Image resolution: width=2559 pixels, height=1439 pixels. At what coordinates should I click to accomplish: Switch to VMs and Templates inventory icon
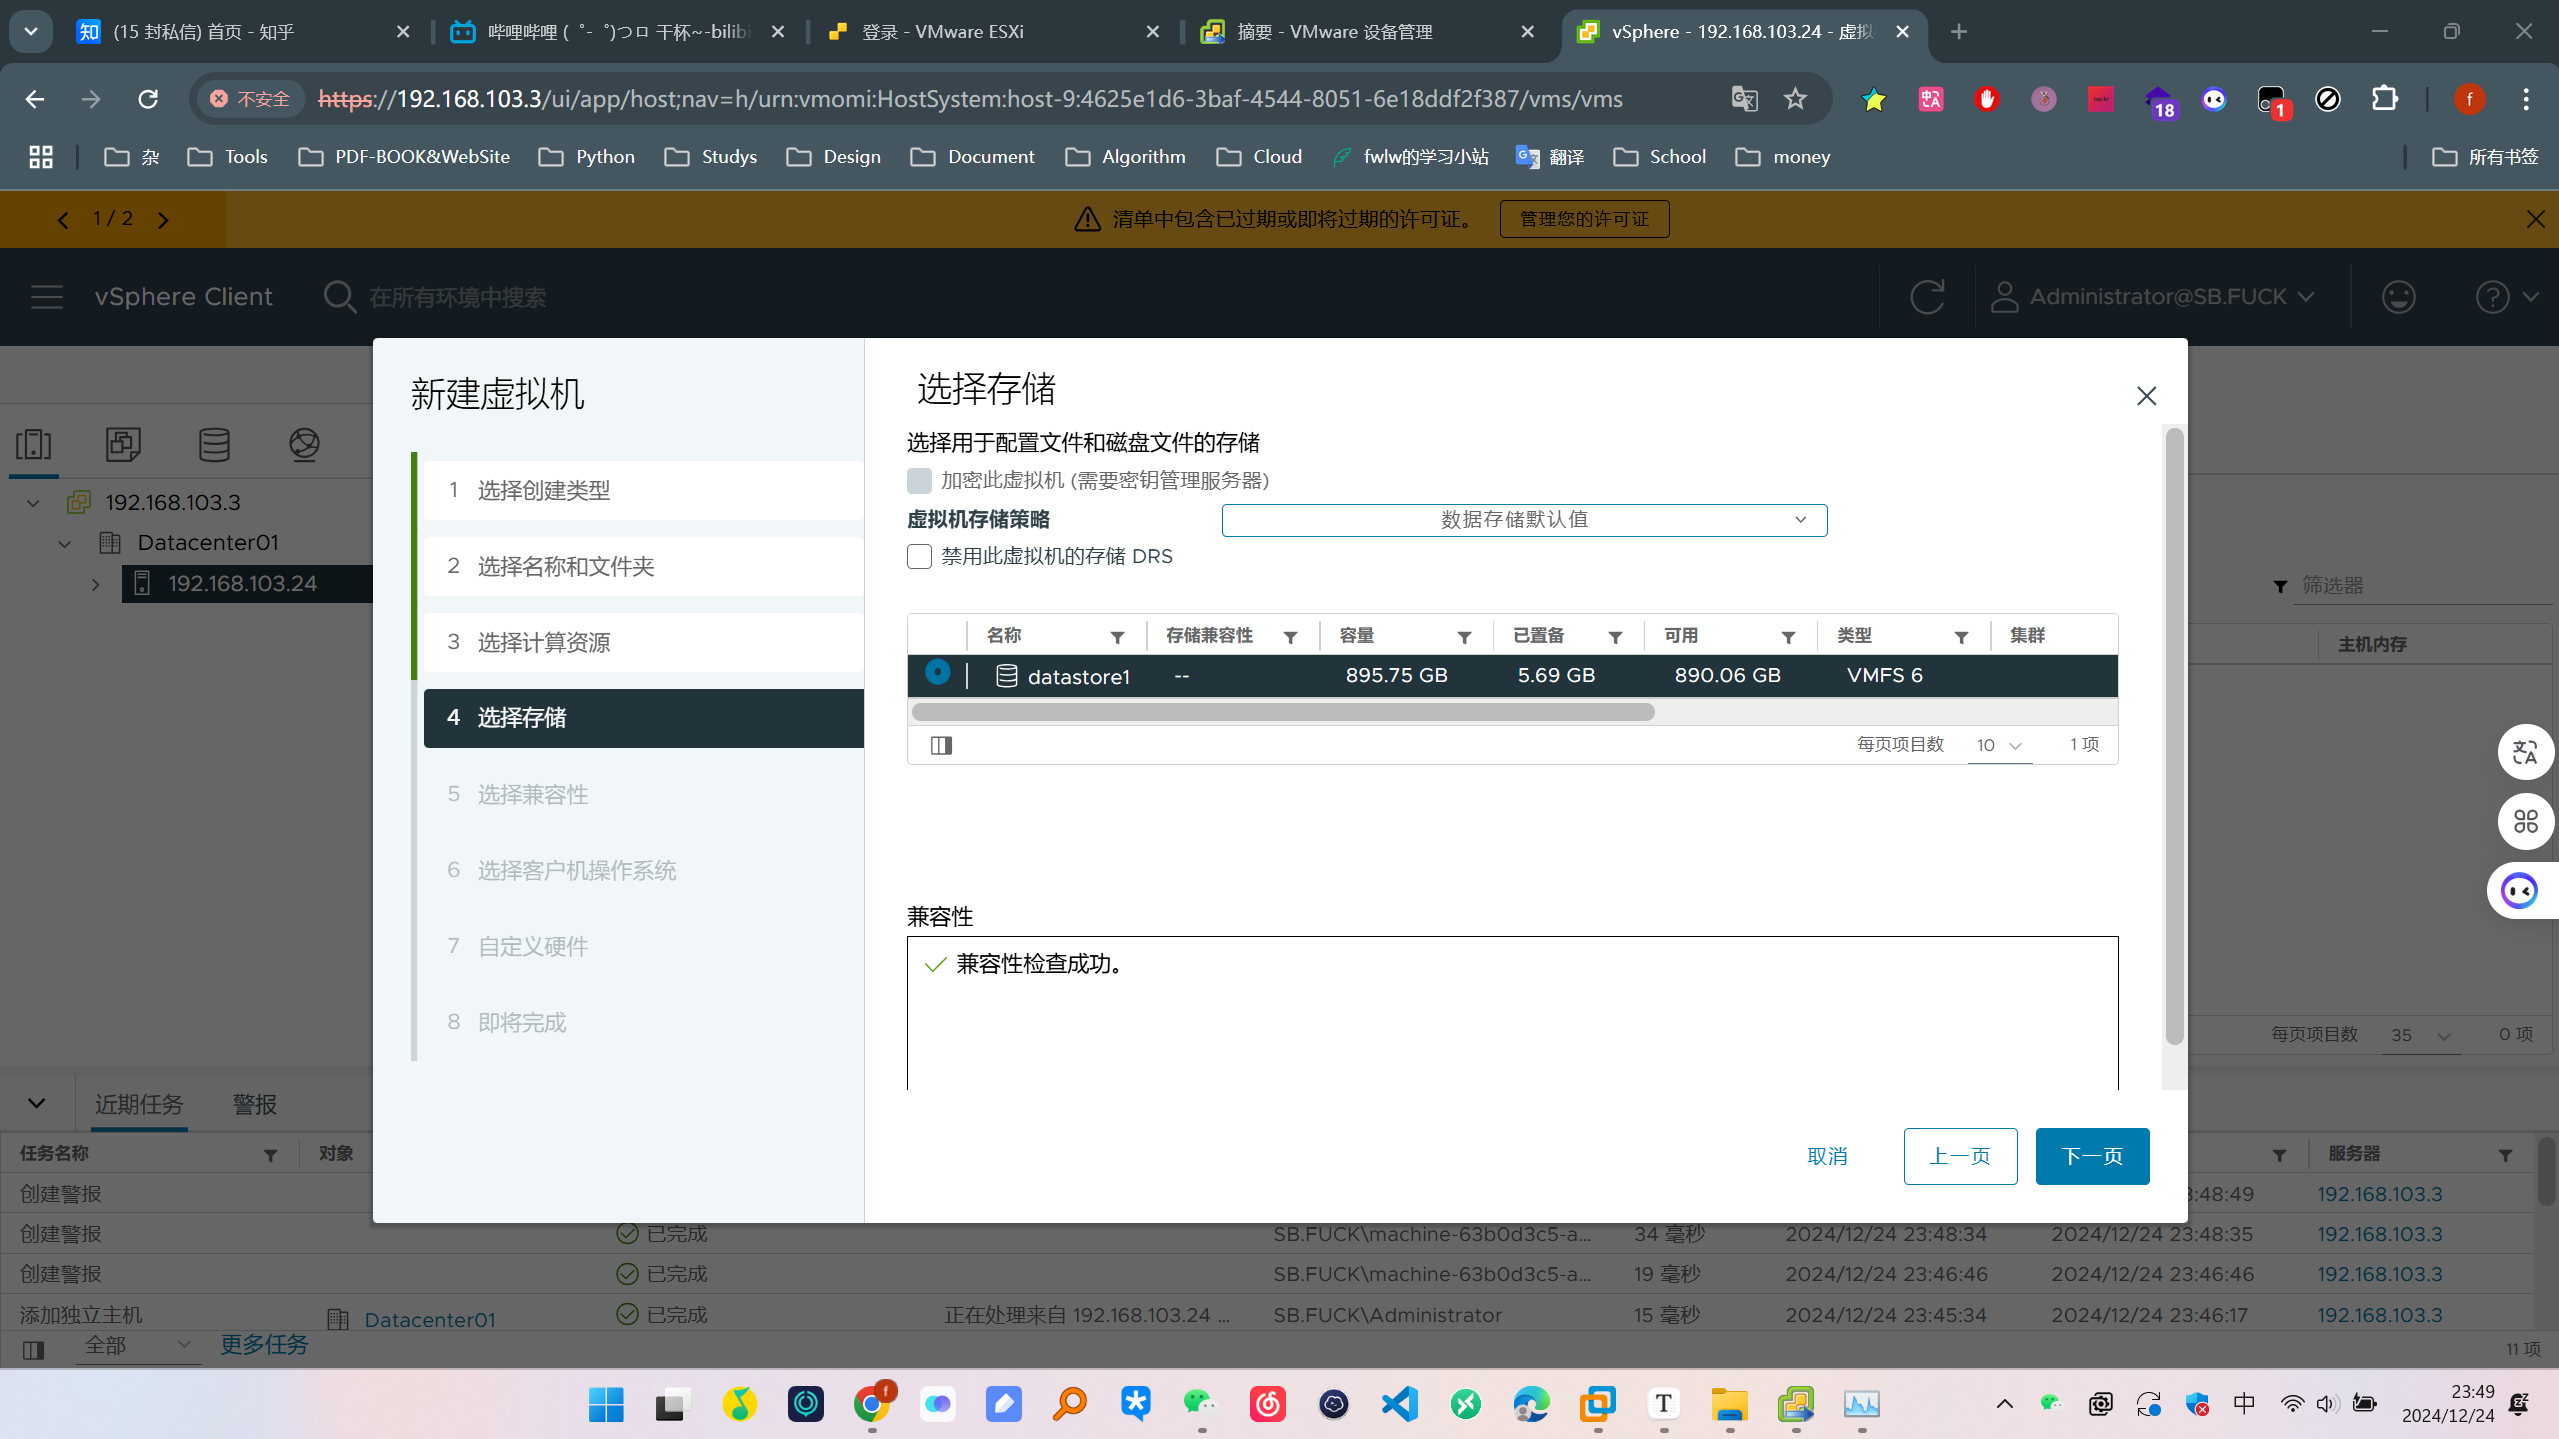coord(124,444)
